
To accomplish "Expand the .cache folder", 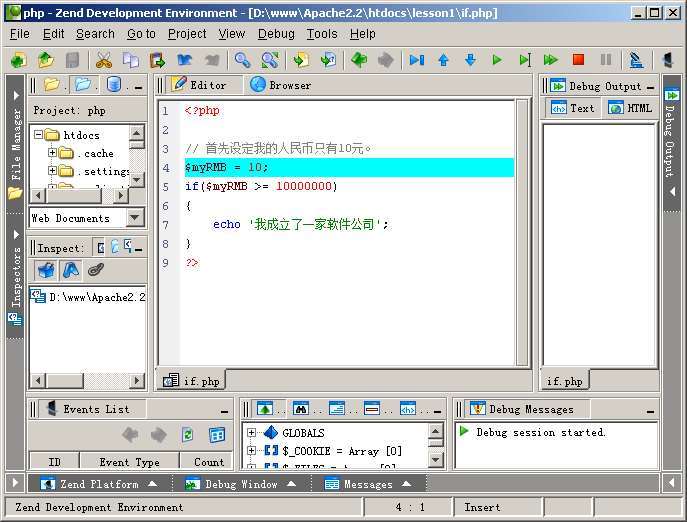I will coord(52,153).
